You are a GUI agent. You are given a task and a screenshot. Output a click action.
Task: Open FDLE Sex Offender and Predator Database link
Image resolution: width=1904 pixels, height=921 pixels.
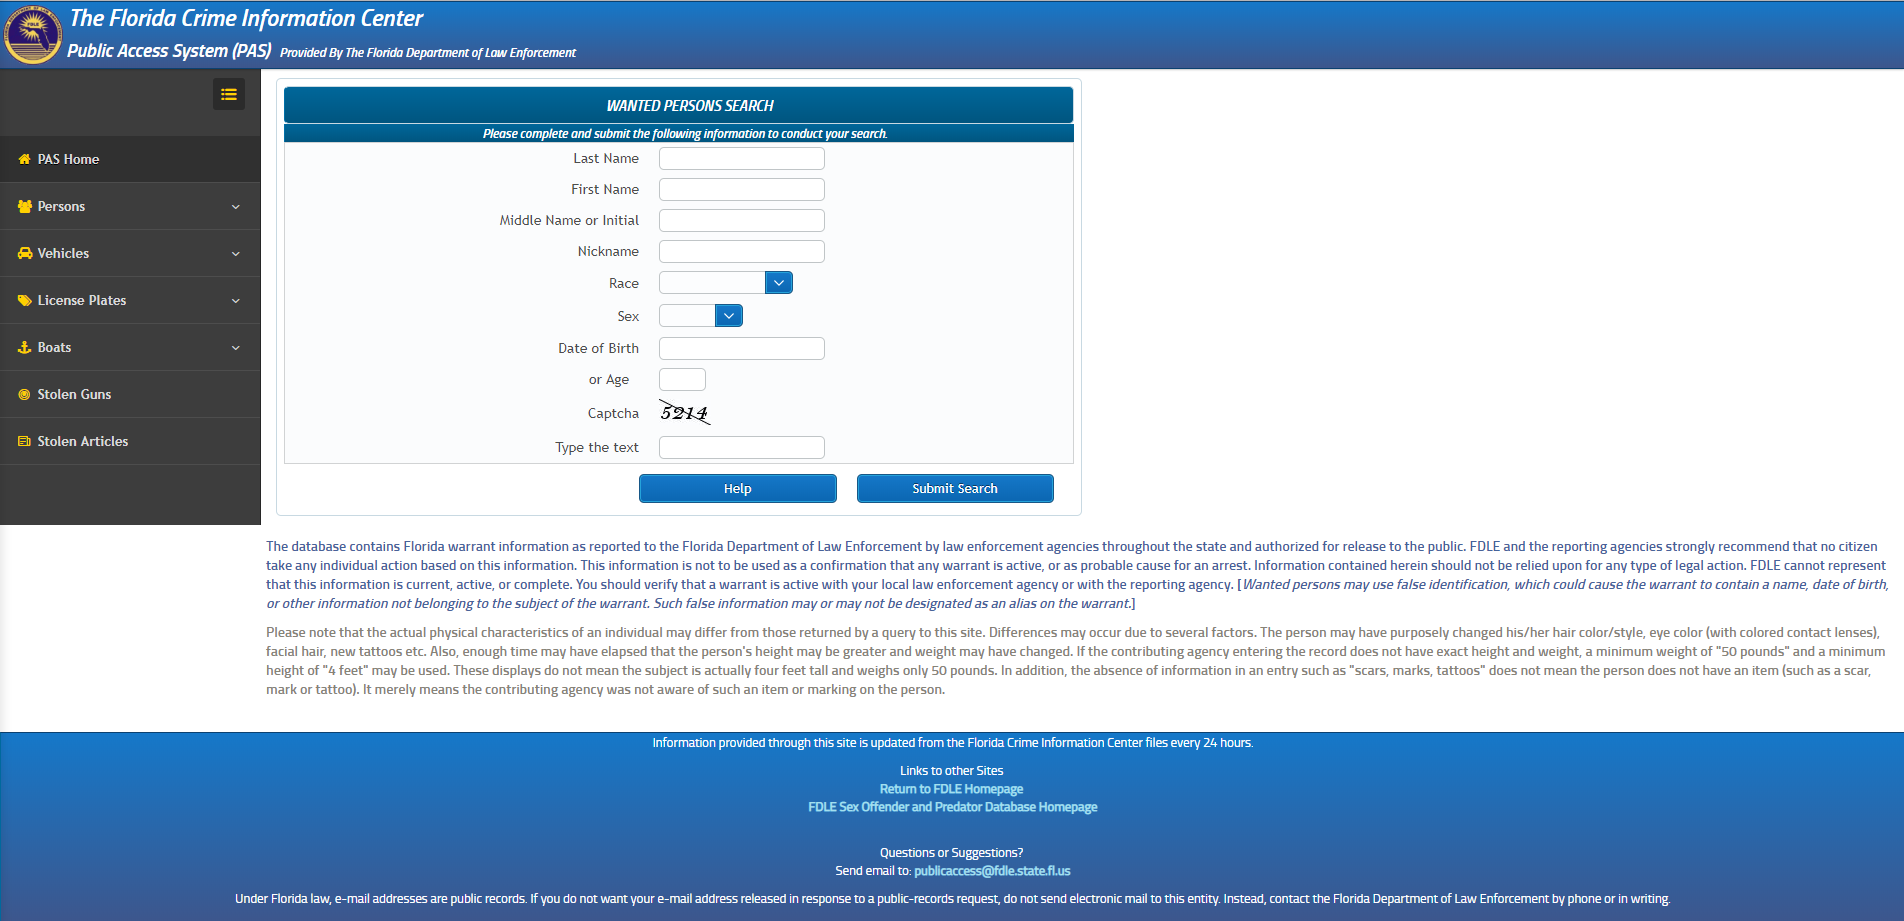point(952,807)
